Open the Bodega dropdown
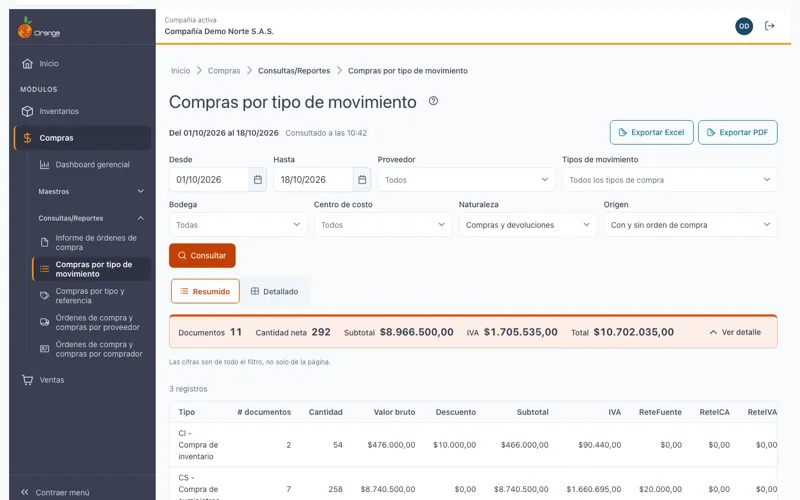 pos(237,224)
